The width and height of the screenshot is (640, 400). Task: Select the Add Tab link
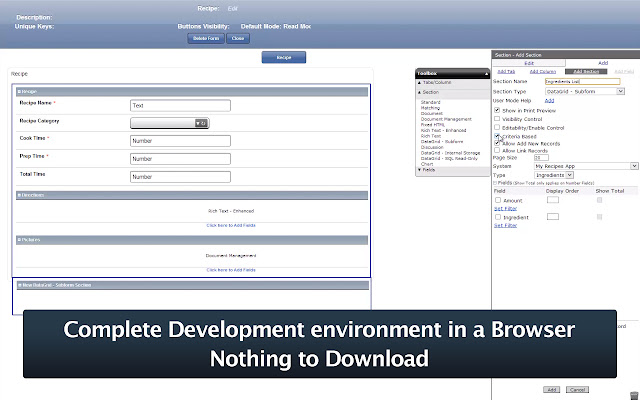click(506, 71)
